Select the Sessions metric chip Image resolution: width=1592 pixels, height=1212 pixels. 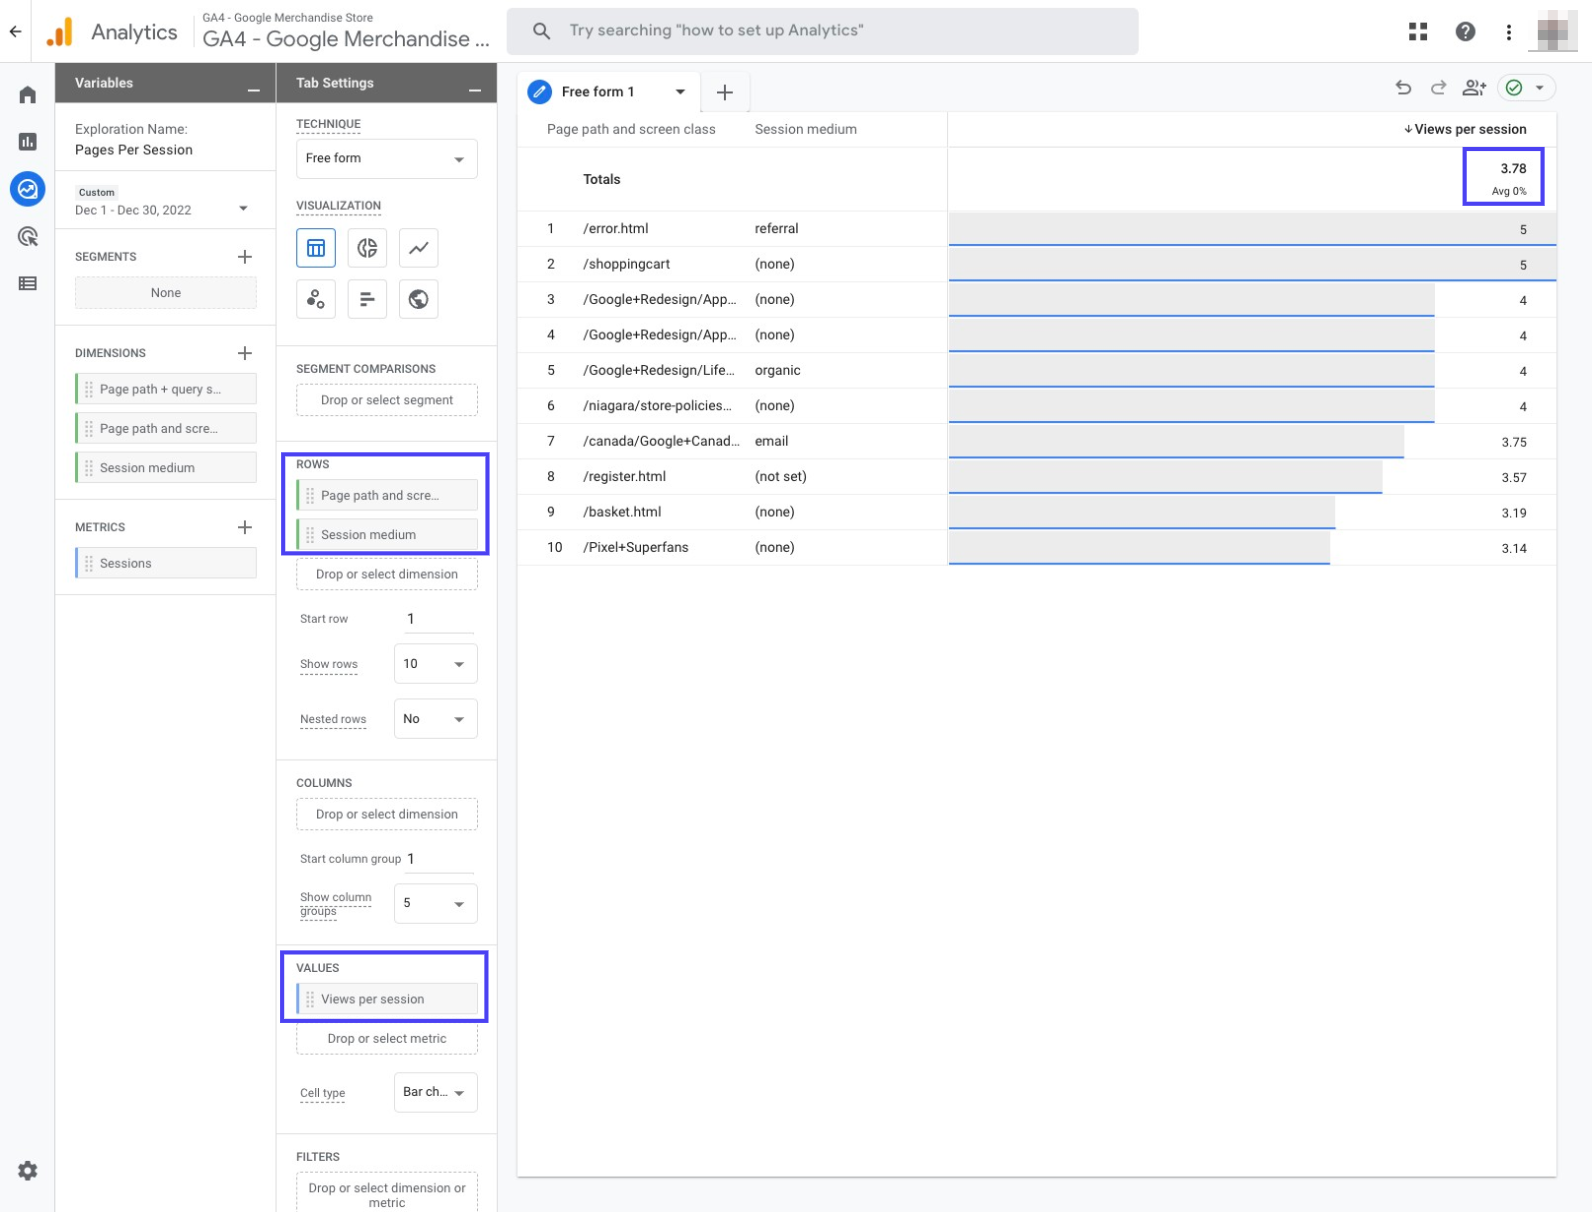tap(165, 563)
